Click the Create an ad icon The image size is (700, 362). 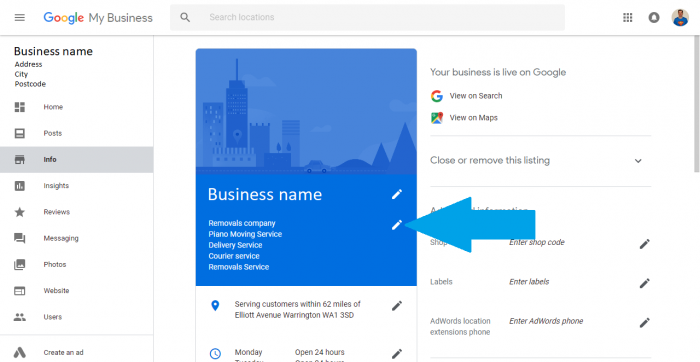(x=20, y=352)
